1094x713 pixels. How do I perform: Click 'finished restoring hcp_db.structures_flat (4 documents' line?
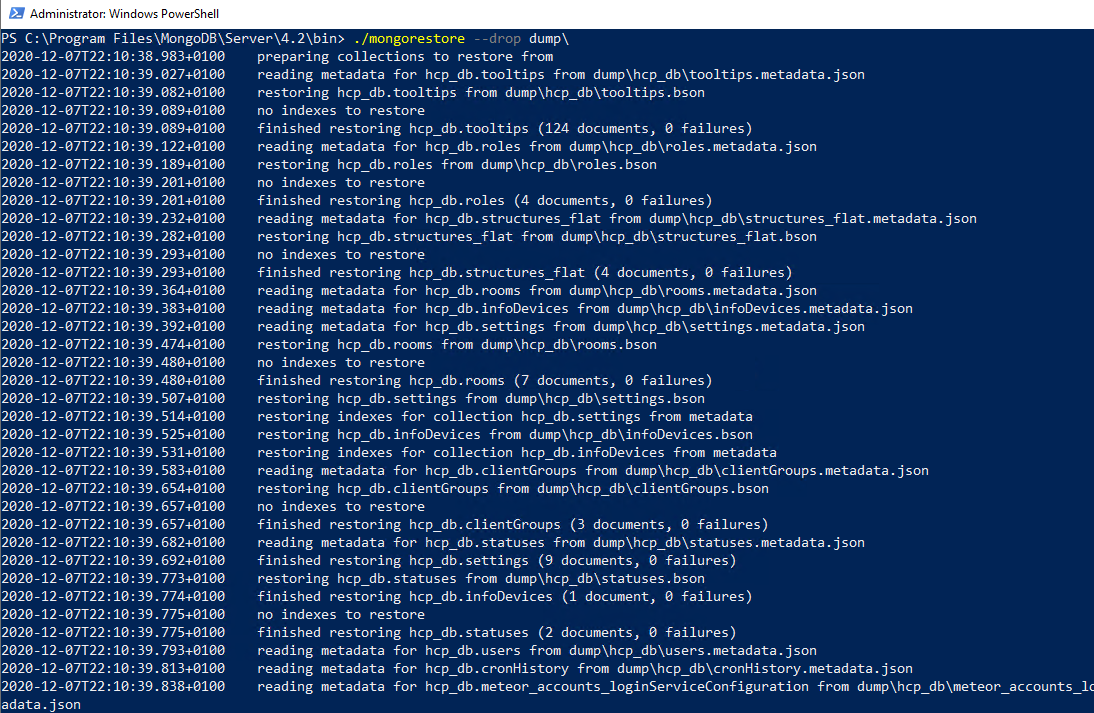pos(525,272)
